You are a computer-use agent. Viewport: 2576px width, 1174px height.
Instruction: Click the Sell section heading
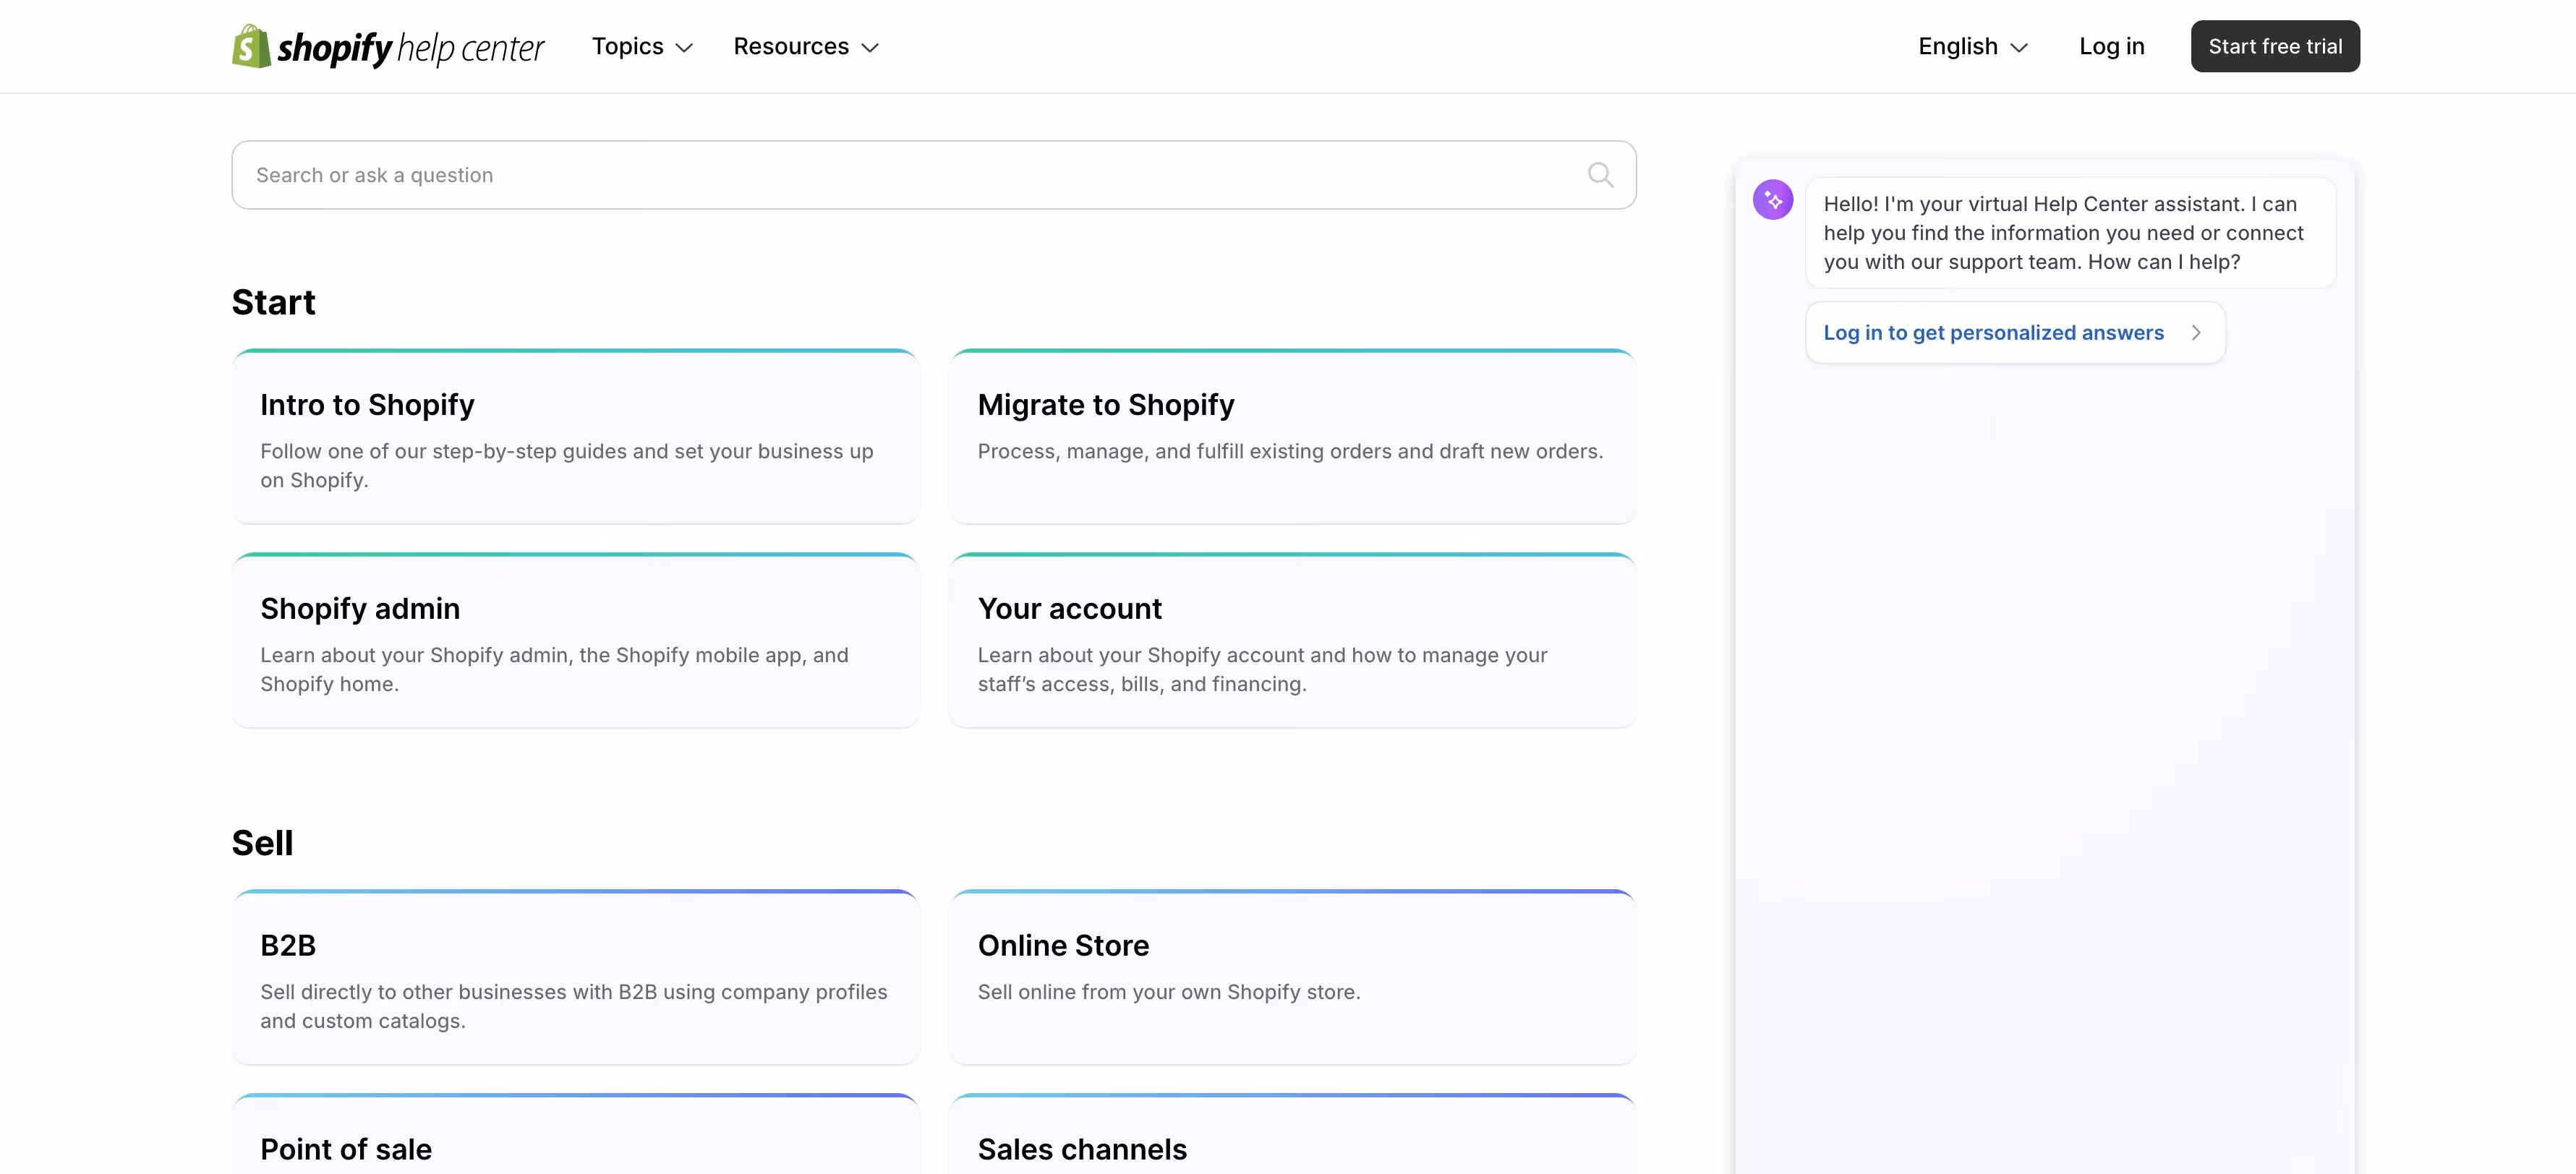click(x=262, y=843)
